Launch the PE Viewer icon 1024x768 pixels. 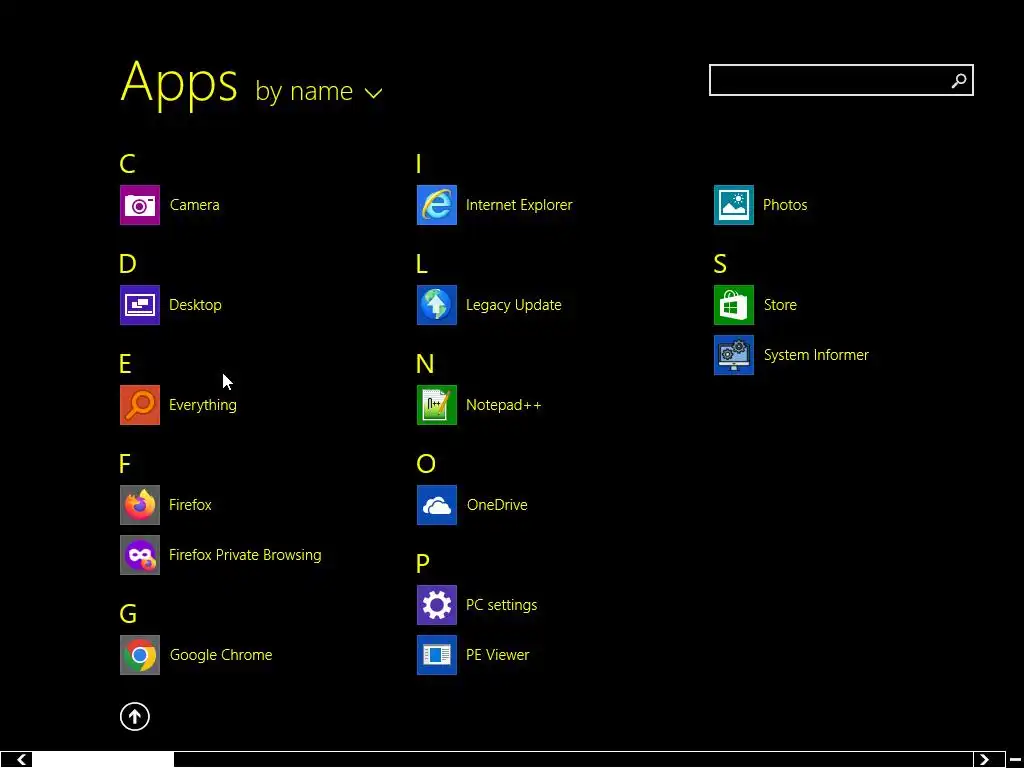tap(437, 655)
